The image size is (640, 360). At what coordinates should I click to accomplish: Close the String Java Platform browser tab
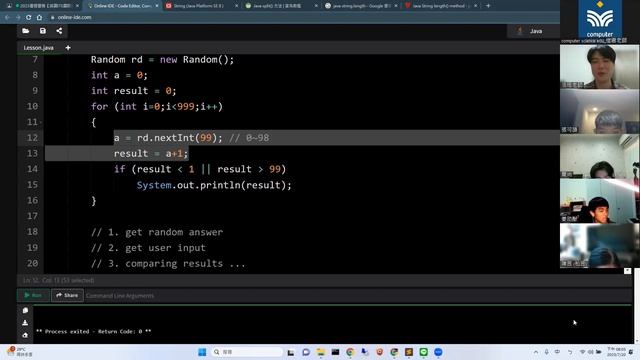[236, 6]
